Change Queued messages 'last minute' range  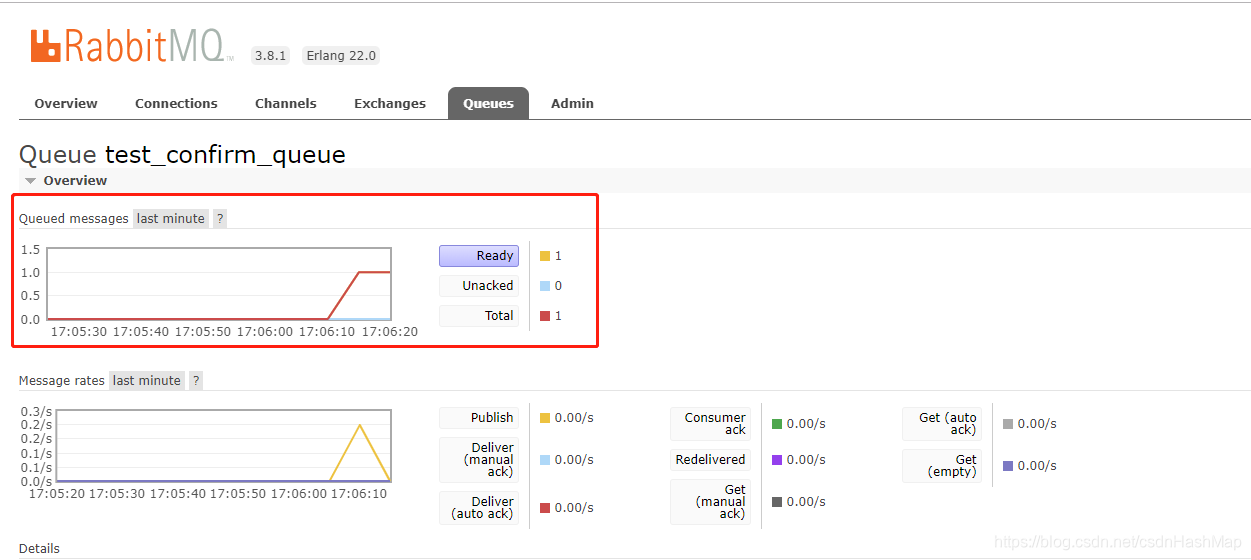pos(171,218)
